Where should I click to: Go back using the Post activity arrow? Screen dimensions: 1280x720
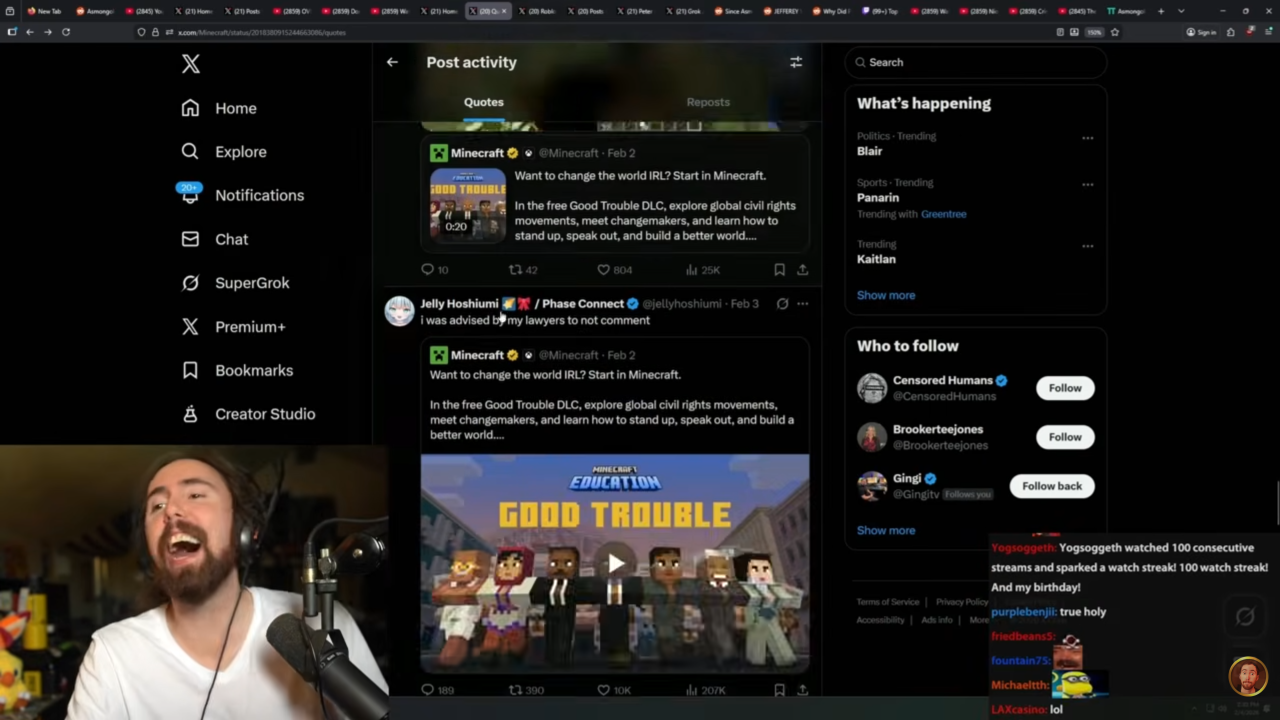(x=392, y=62)
